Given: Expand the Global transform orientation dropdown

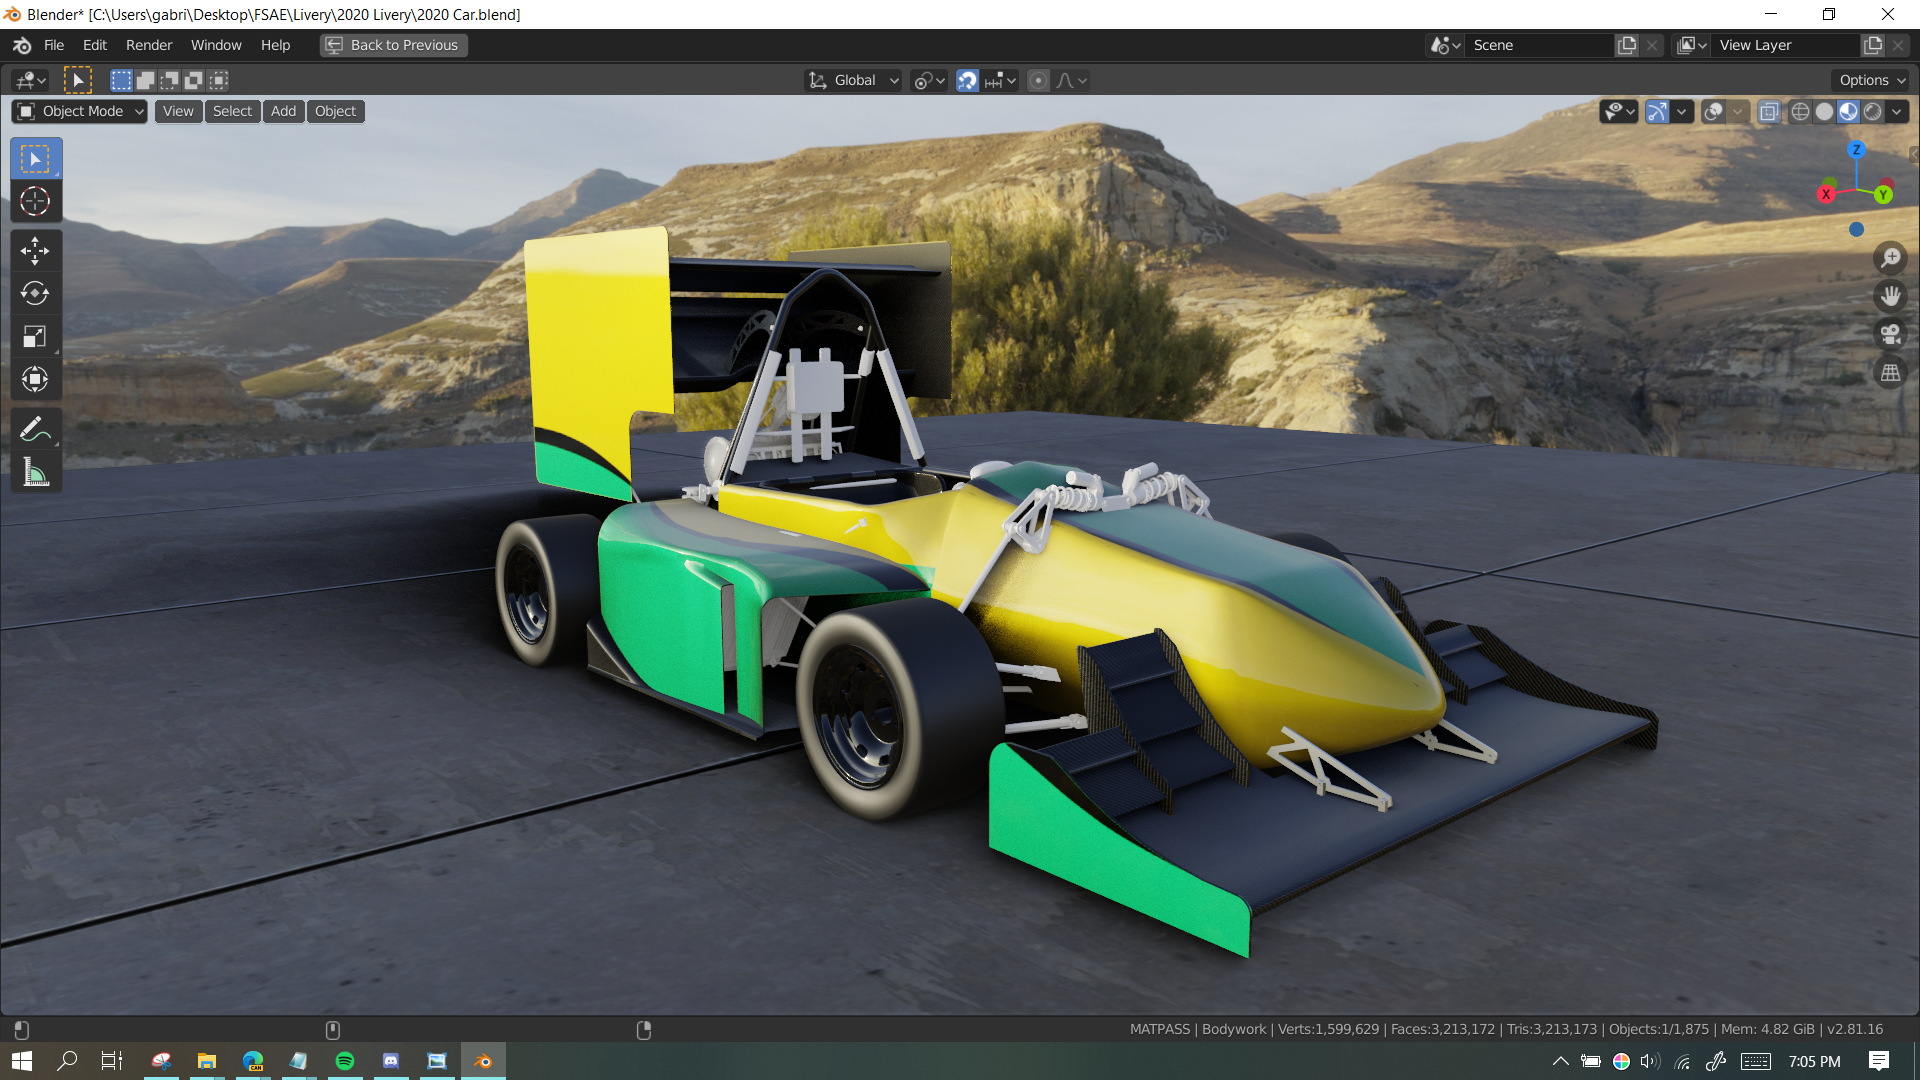Looking at the screenshot, I should pyautogui.click(x=855, y=81).
